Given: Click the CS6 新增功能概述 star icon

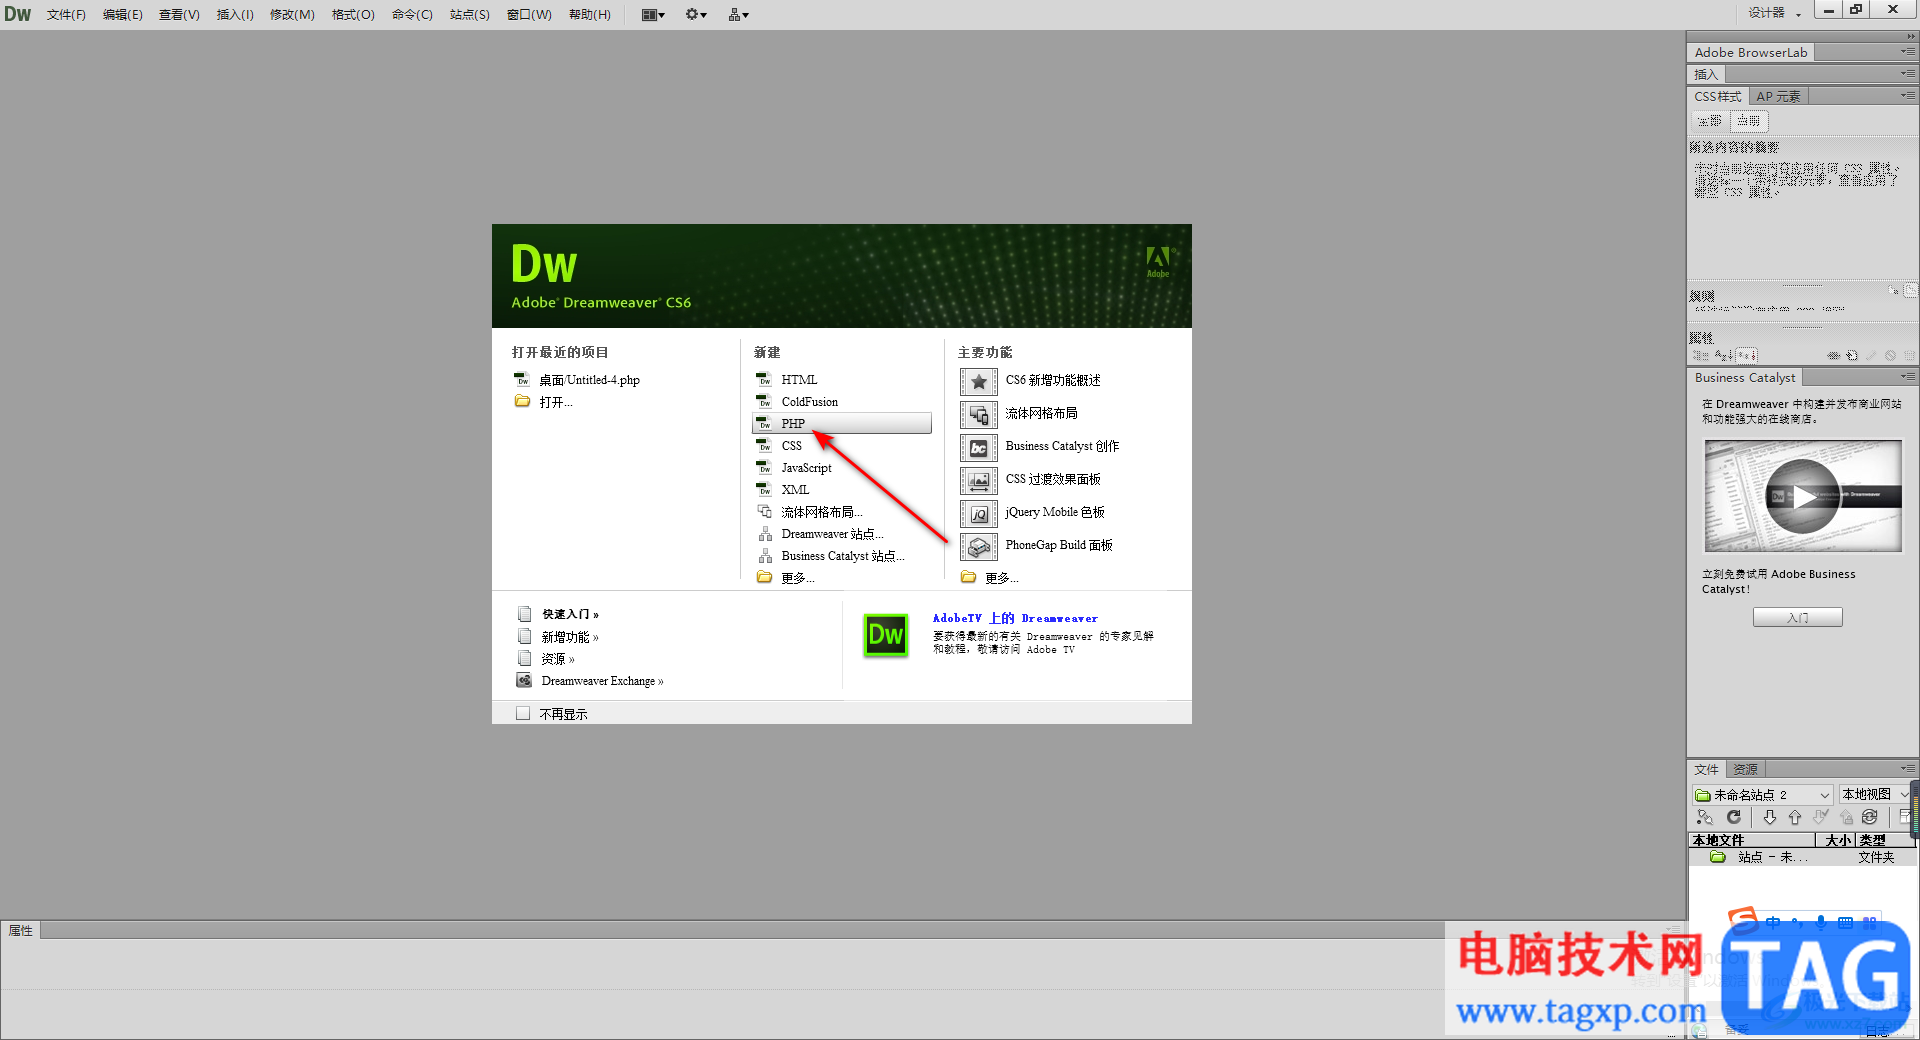Looking at the screenshot, I should point(979,381).
